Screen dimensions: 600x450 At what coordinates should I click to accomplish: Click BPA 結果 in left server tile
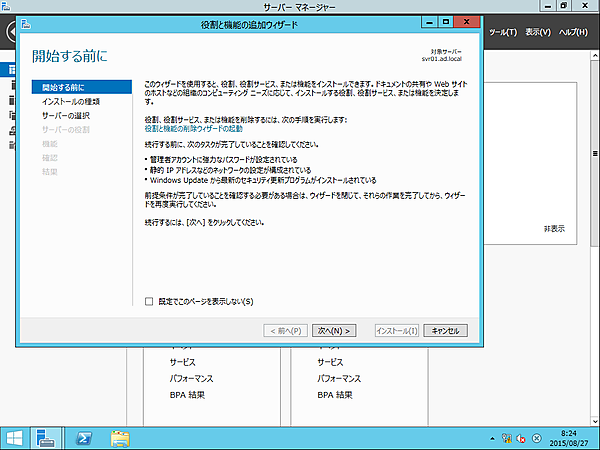pos(187,395)
